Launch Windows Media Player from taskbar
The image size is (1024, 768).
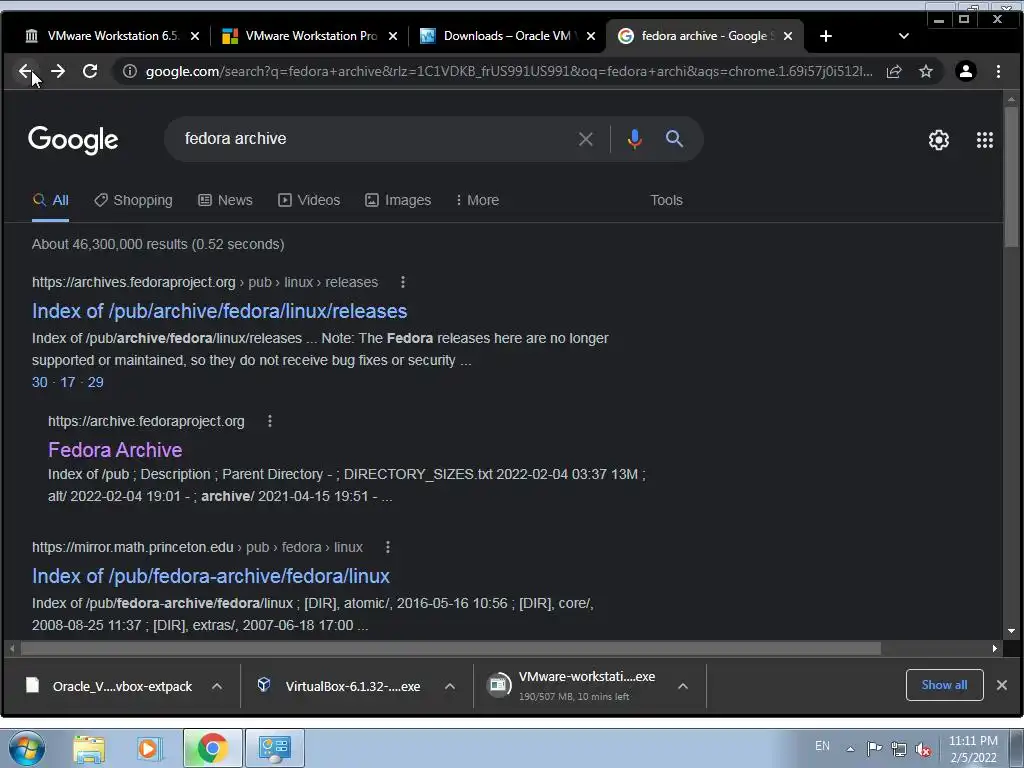(148, 748)
